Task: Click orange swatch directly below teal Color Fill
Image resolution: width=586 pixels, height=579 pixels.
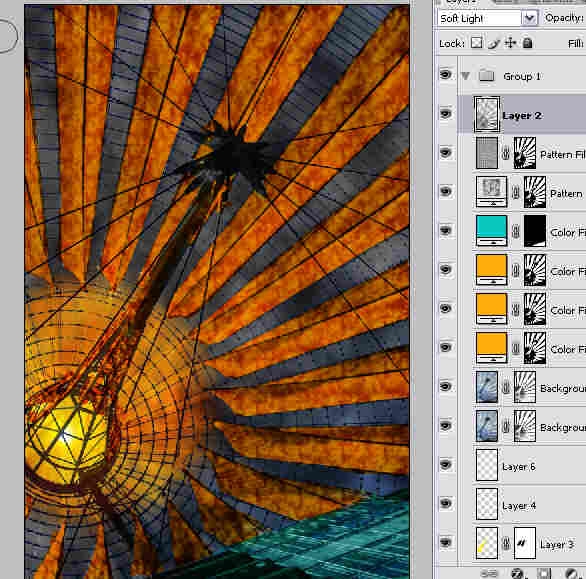Action: coord(491,270)
